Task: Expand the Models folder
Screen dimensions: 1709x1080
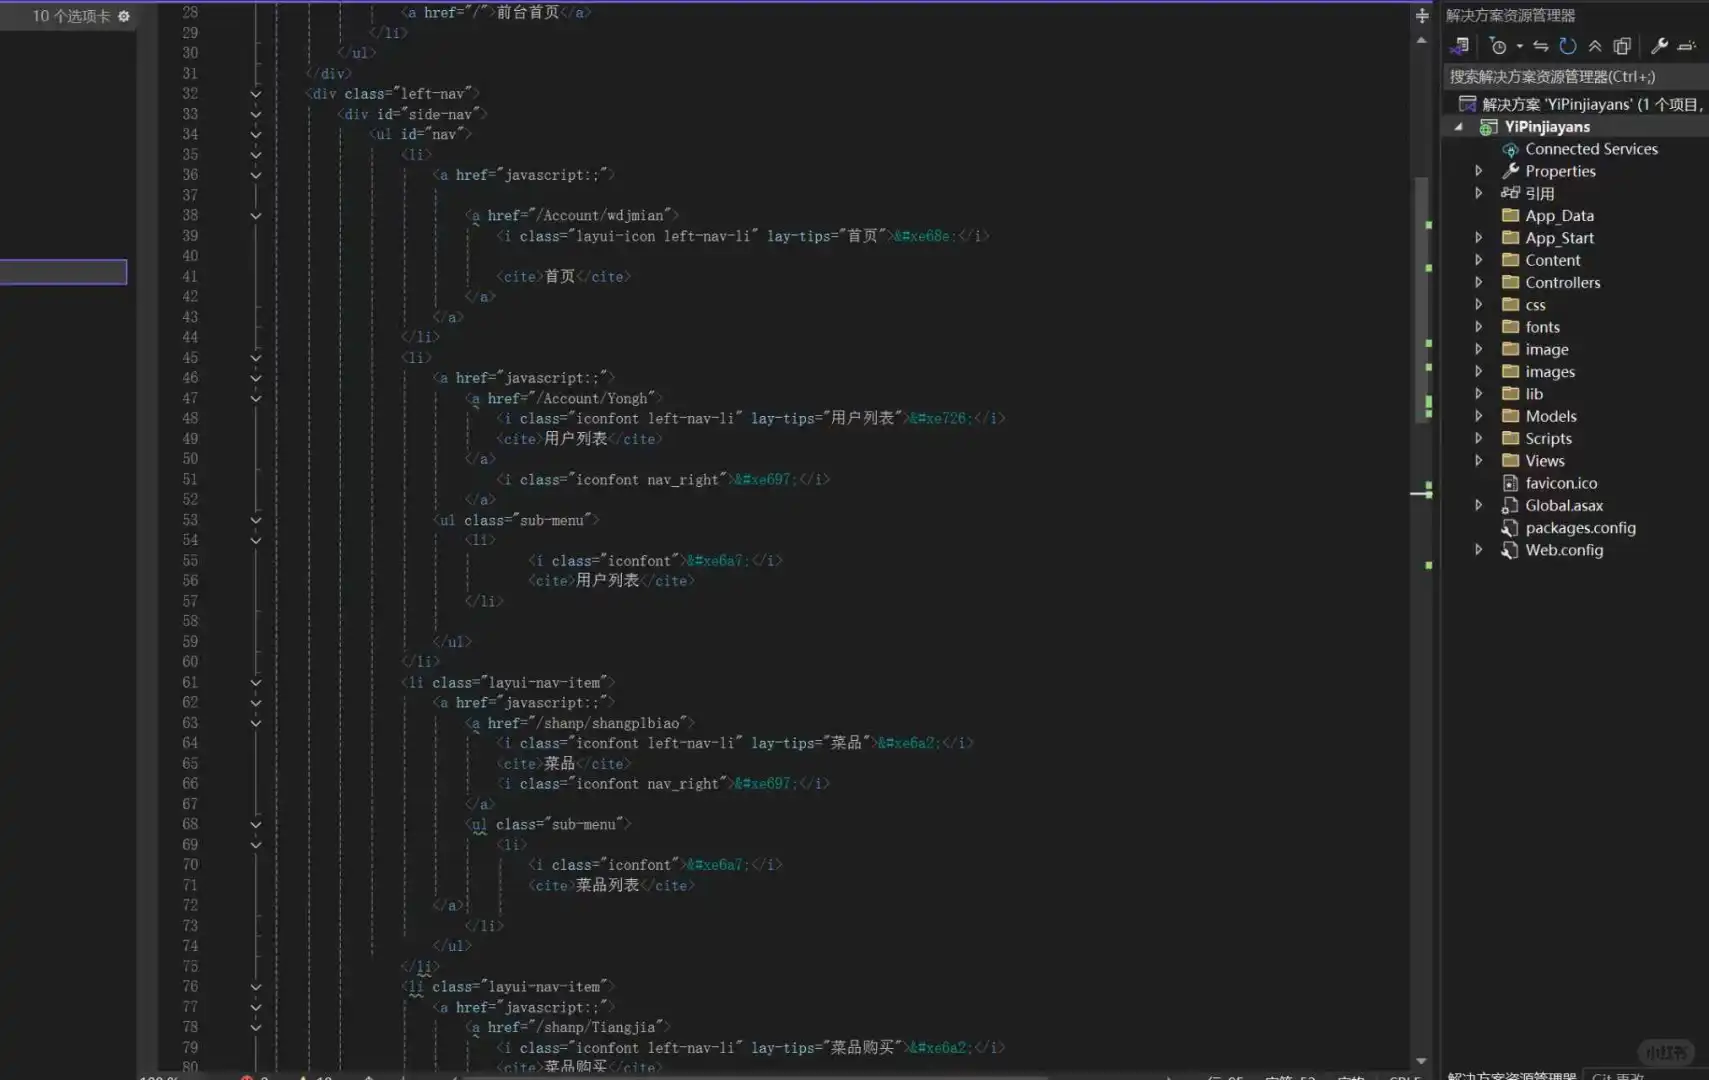Action: (x=1479, y=416)
